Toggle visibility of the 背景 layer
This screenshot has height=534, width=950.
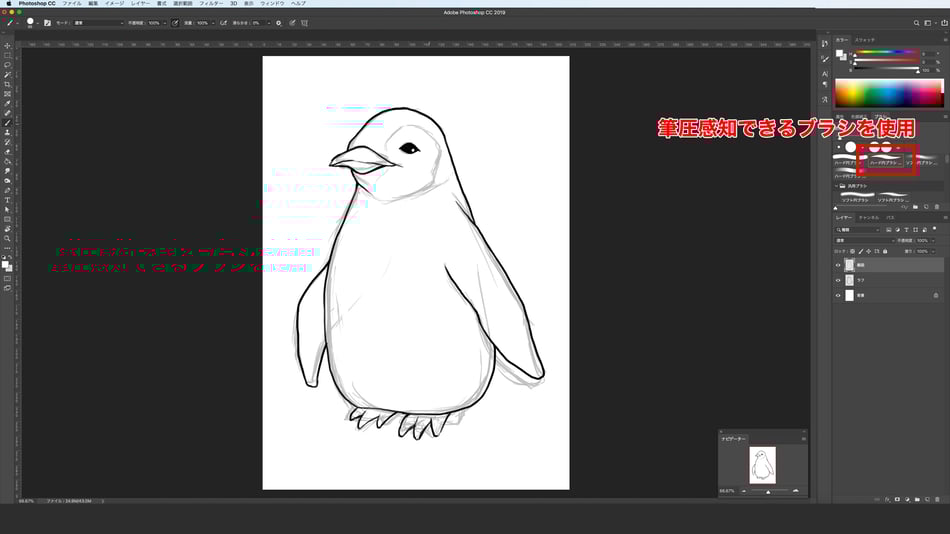coord(838,296)
